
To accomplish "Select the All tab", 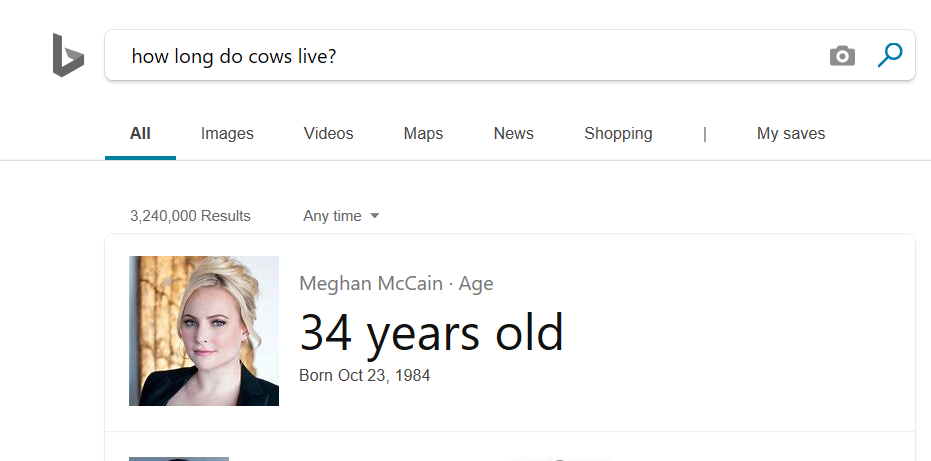I will (140, 134).
